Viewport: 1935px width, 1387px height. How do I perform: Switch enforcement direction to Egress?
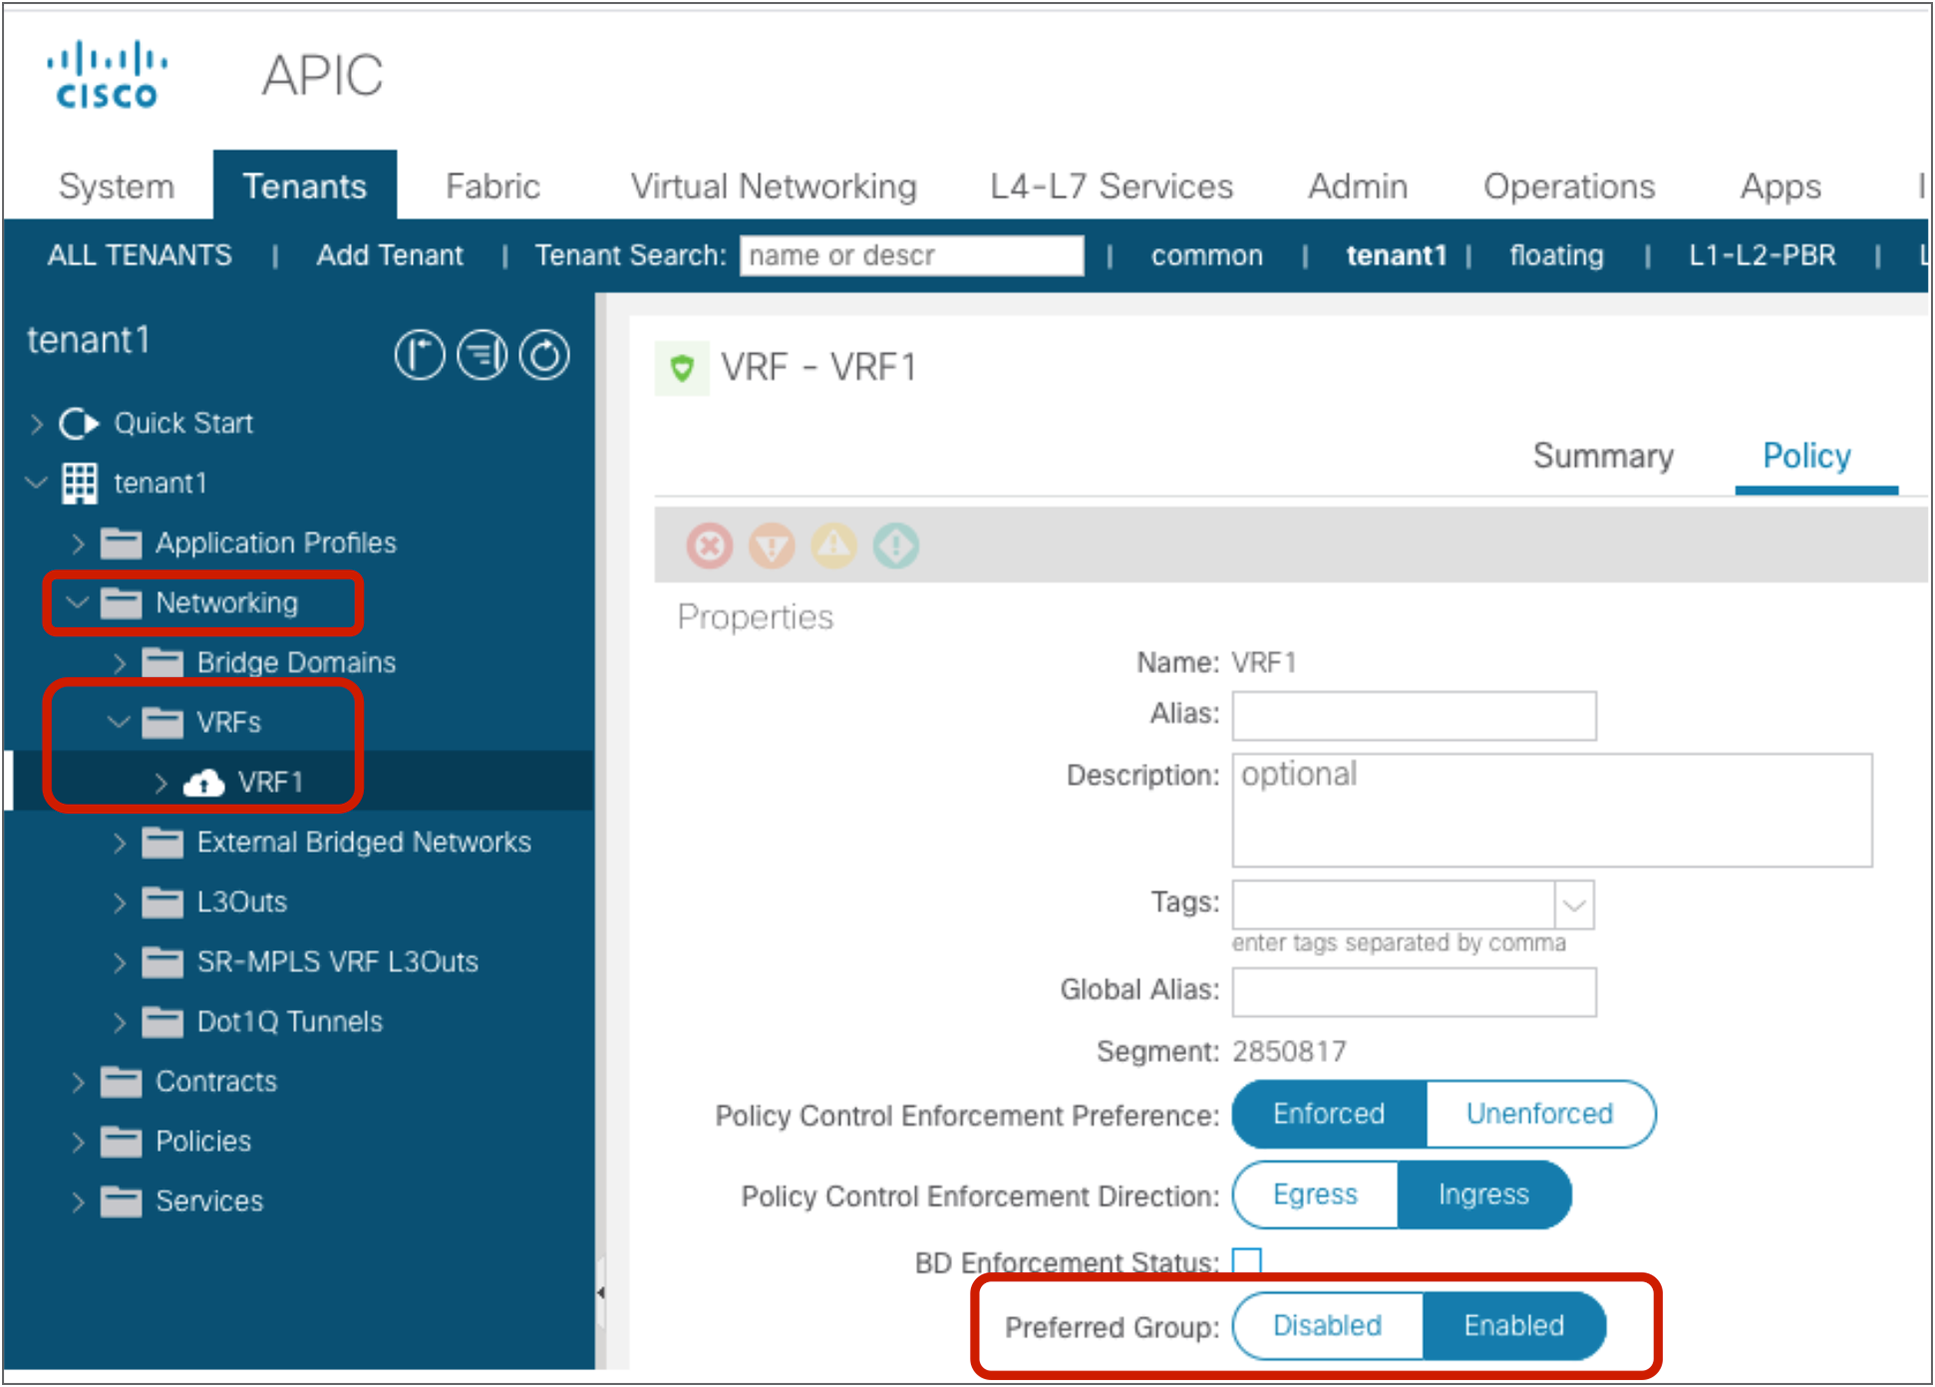click(1314, 1195)
